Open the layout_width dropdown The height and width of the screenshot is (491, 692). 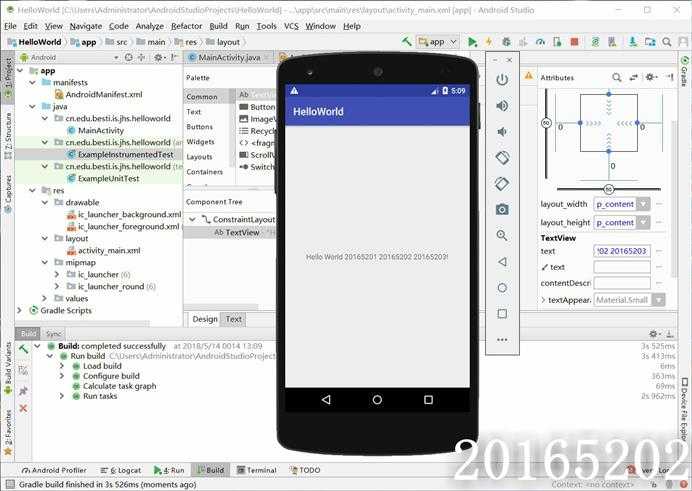point(644,204)
